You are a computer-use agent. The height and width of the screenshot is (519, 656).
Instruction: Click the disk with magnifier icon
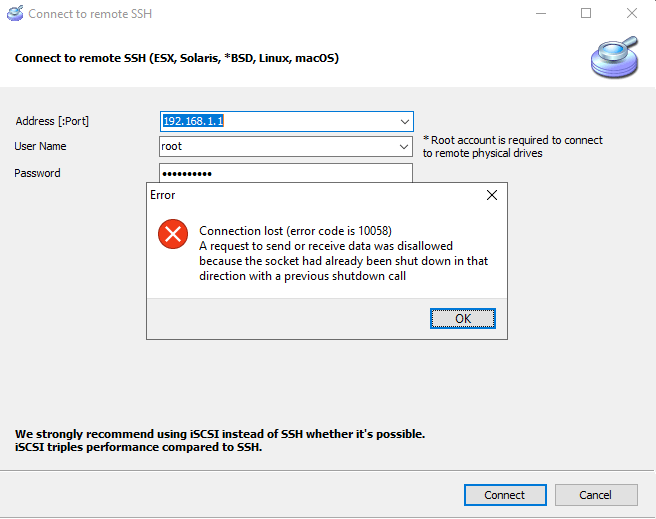(614, 56)
